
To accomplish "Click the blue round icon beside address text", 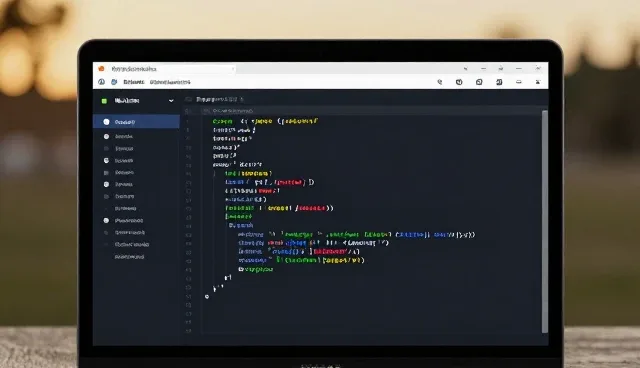I will (x=114, y=82).
